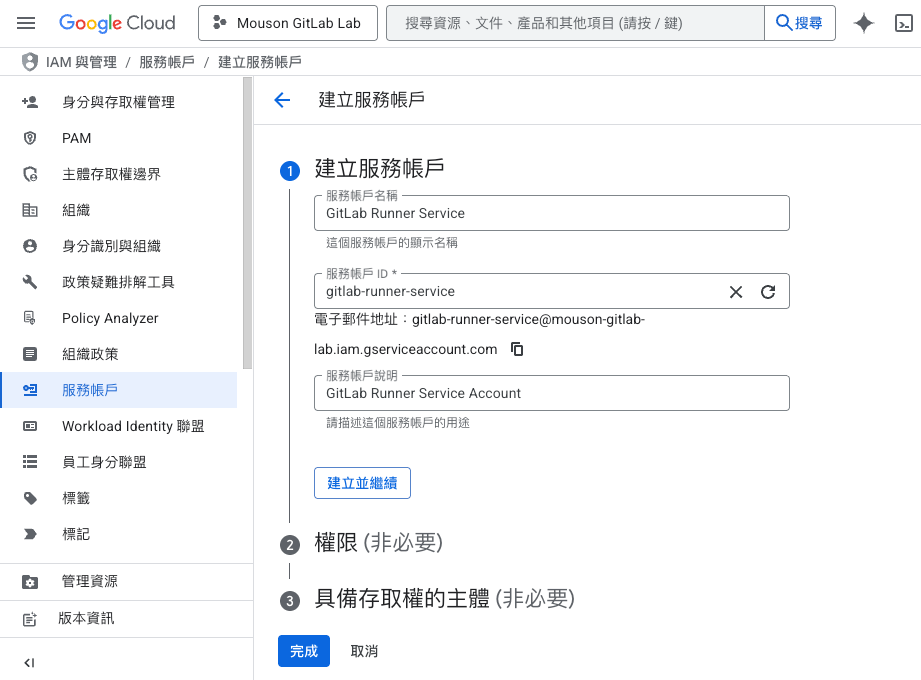Open the Mouson GitLab Lab project picker
The height and width of the screenshot is (680, 921).
point(288,23)
